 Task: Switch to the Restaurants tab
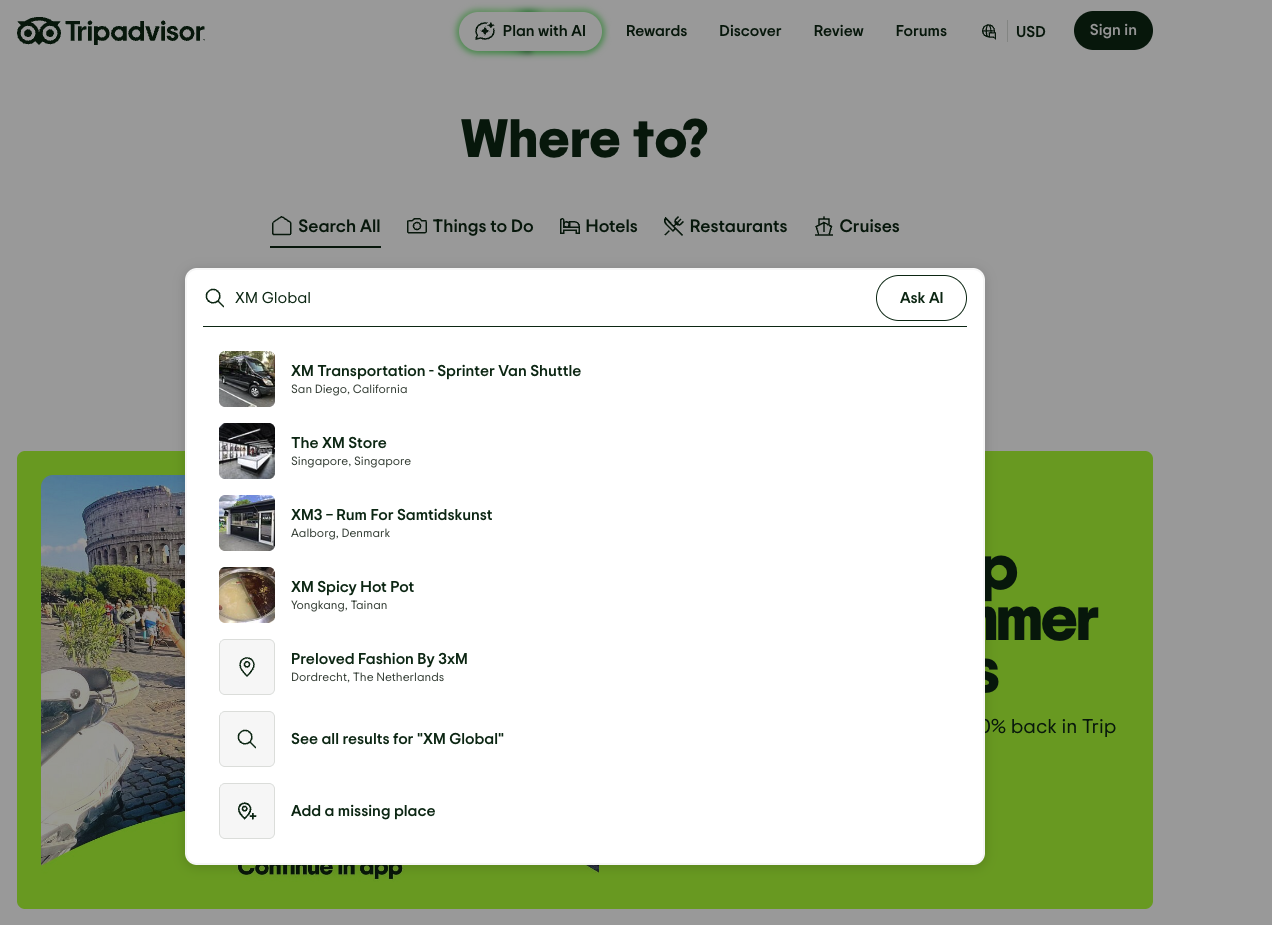coord(725,227)
